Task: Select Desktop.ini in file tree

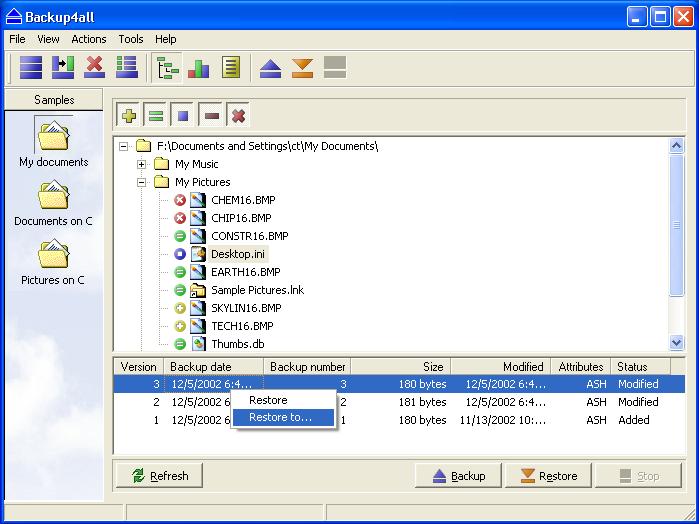Action: 238,254
